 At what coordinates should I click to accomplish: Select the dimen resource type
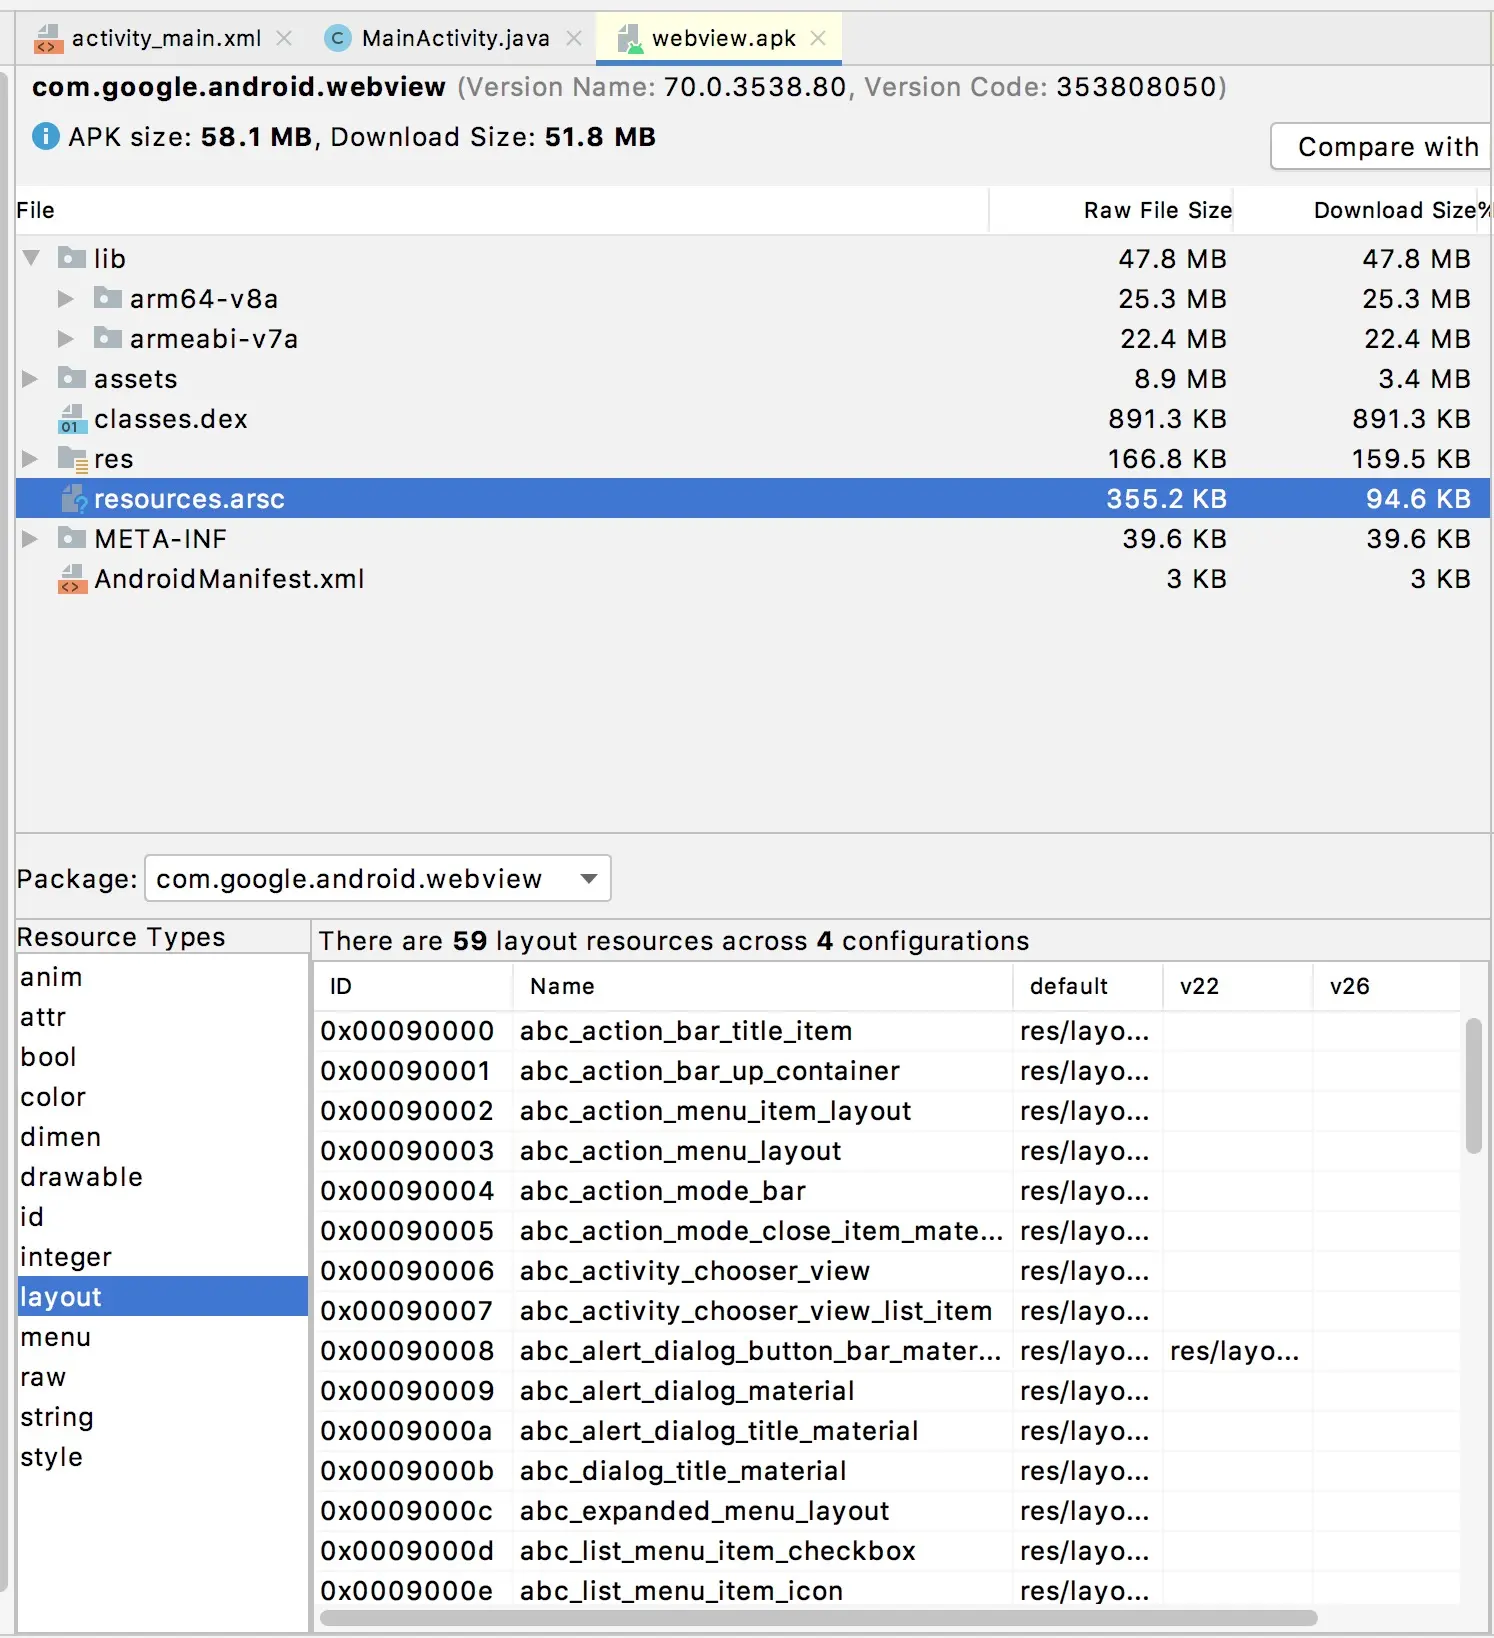tap(162, 1137)
